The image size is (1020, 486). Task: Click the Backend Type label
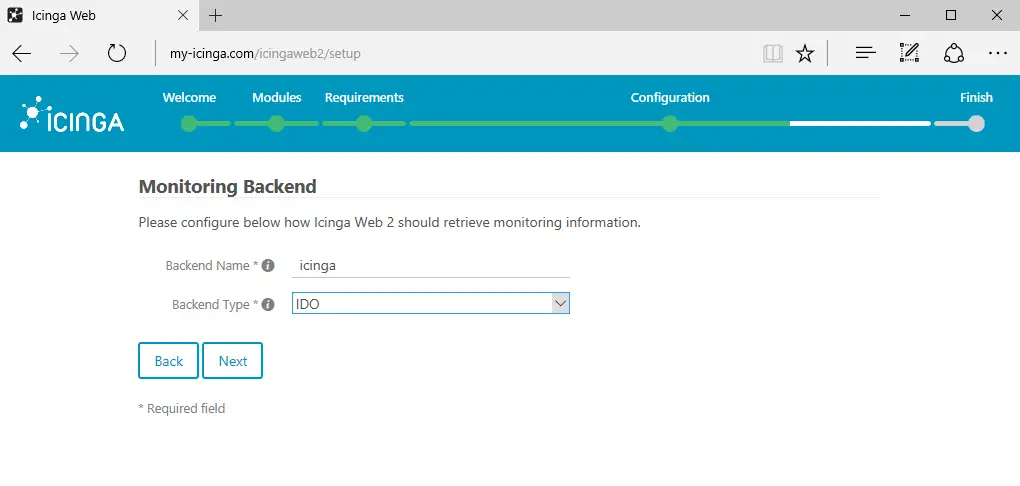(215, 304)
